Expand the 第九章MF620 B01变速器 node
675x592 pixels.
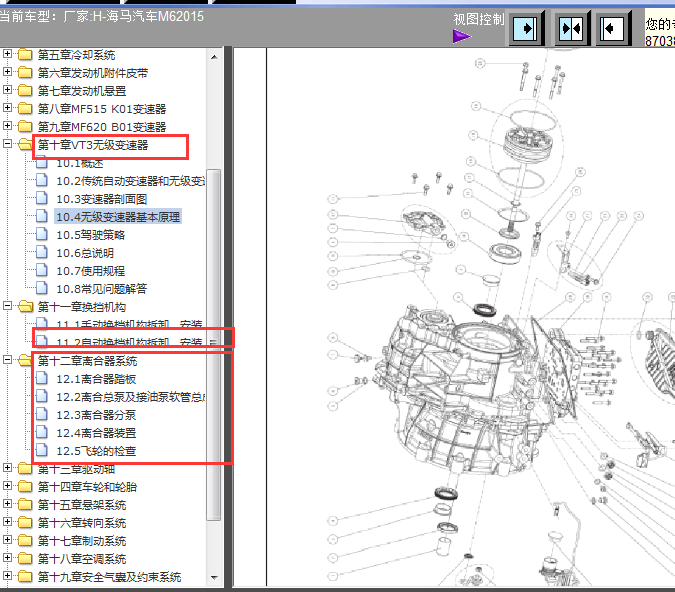pyautogui.click(x=7, y=126)
